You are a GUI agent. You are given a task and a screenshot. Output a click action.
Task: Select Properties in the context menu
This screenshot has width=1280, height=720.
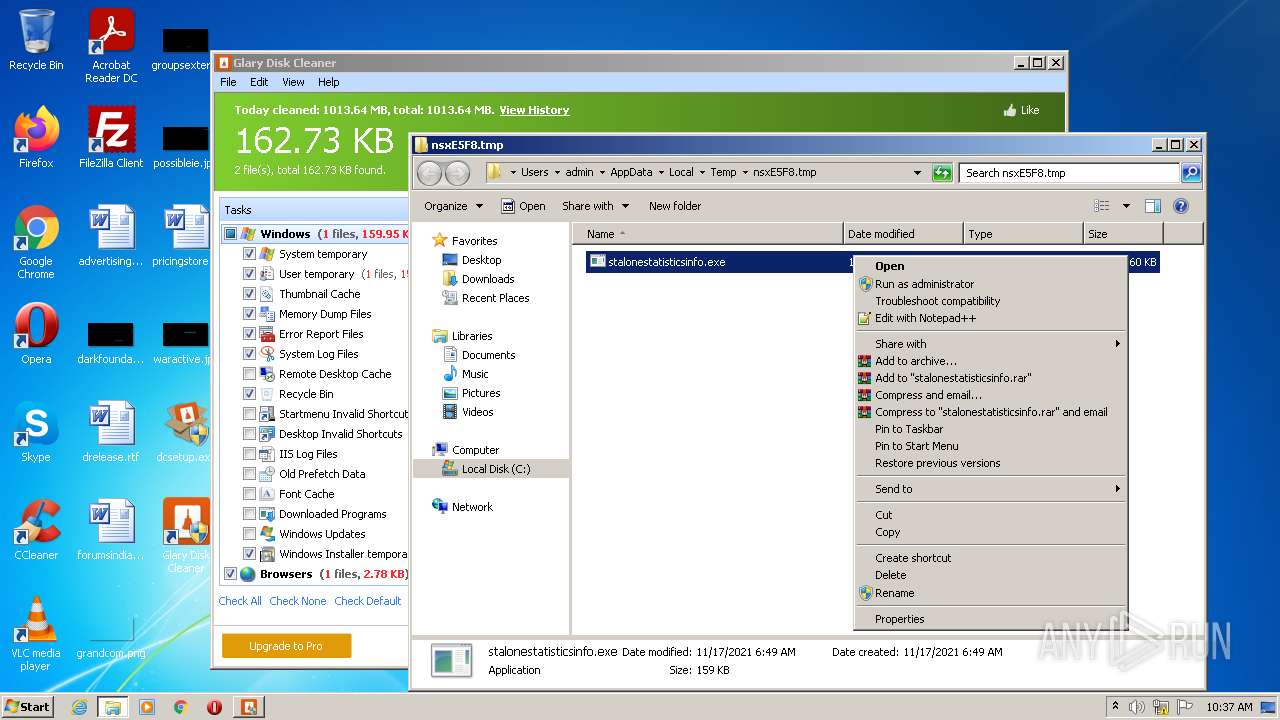[990, 619]
